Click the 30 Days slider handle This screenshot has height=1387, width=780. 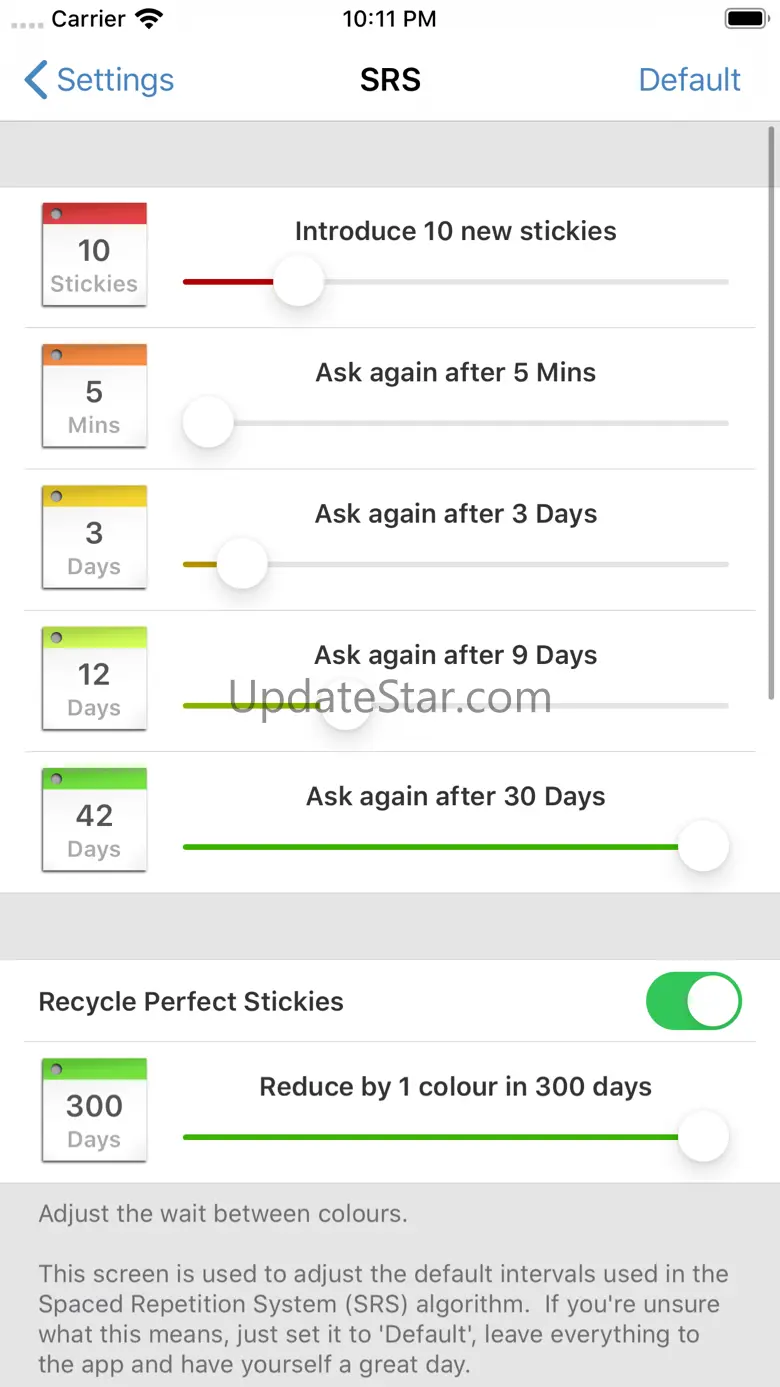pyautogui.click(x=703, y=847)
